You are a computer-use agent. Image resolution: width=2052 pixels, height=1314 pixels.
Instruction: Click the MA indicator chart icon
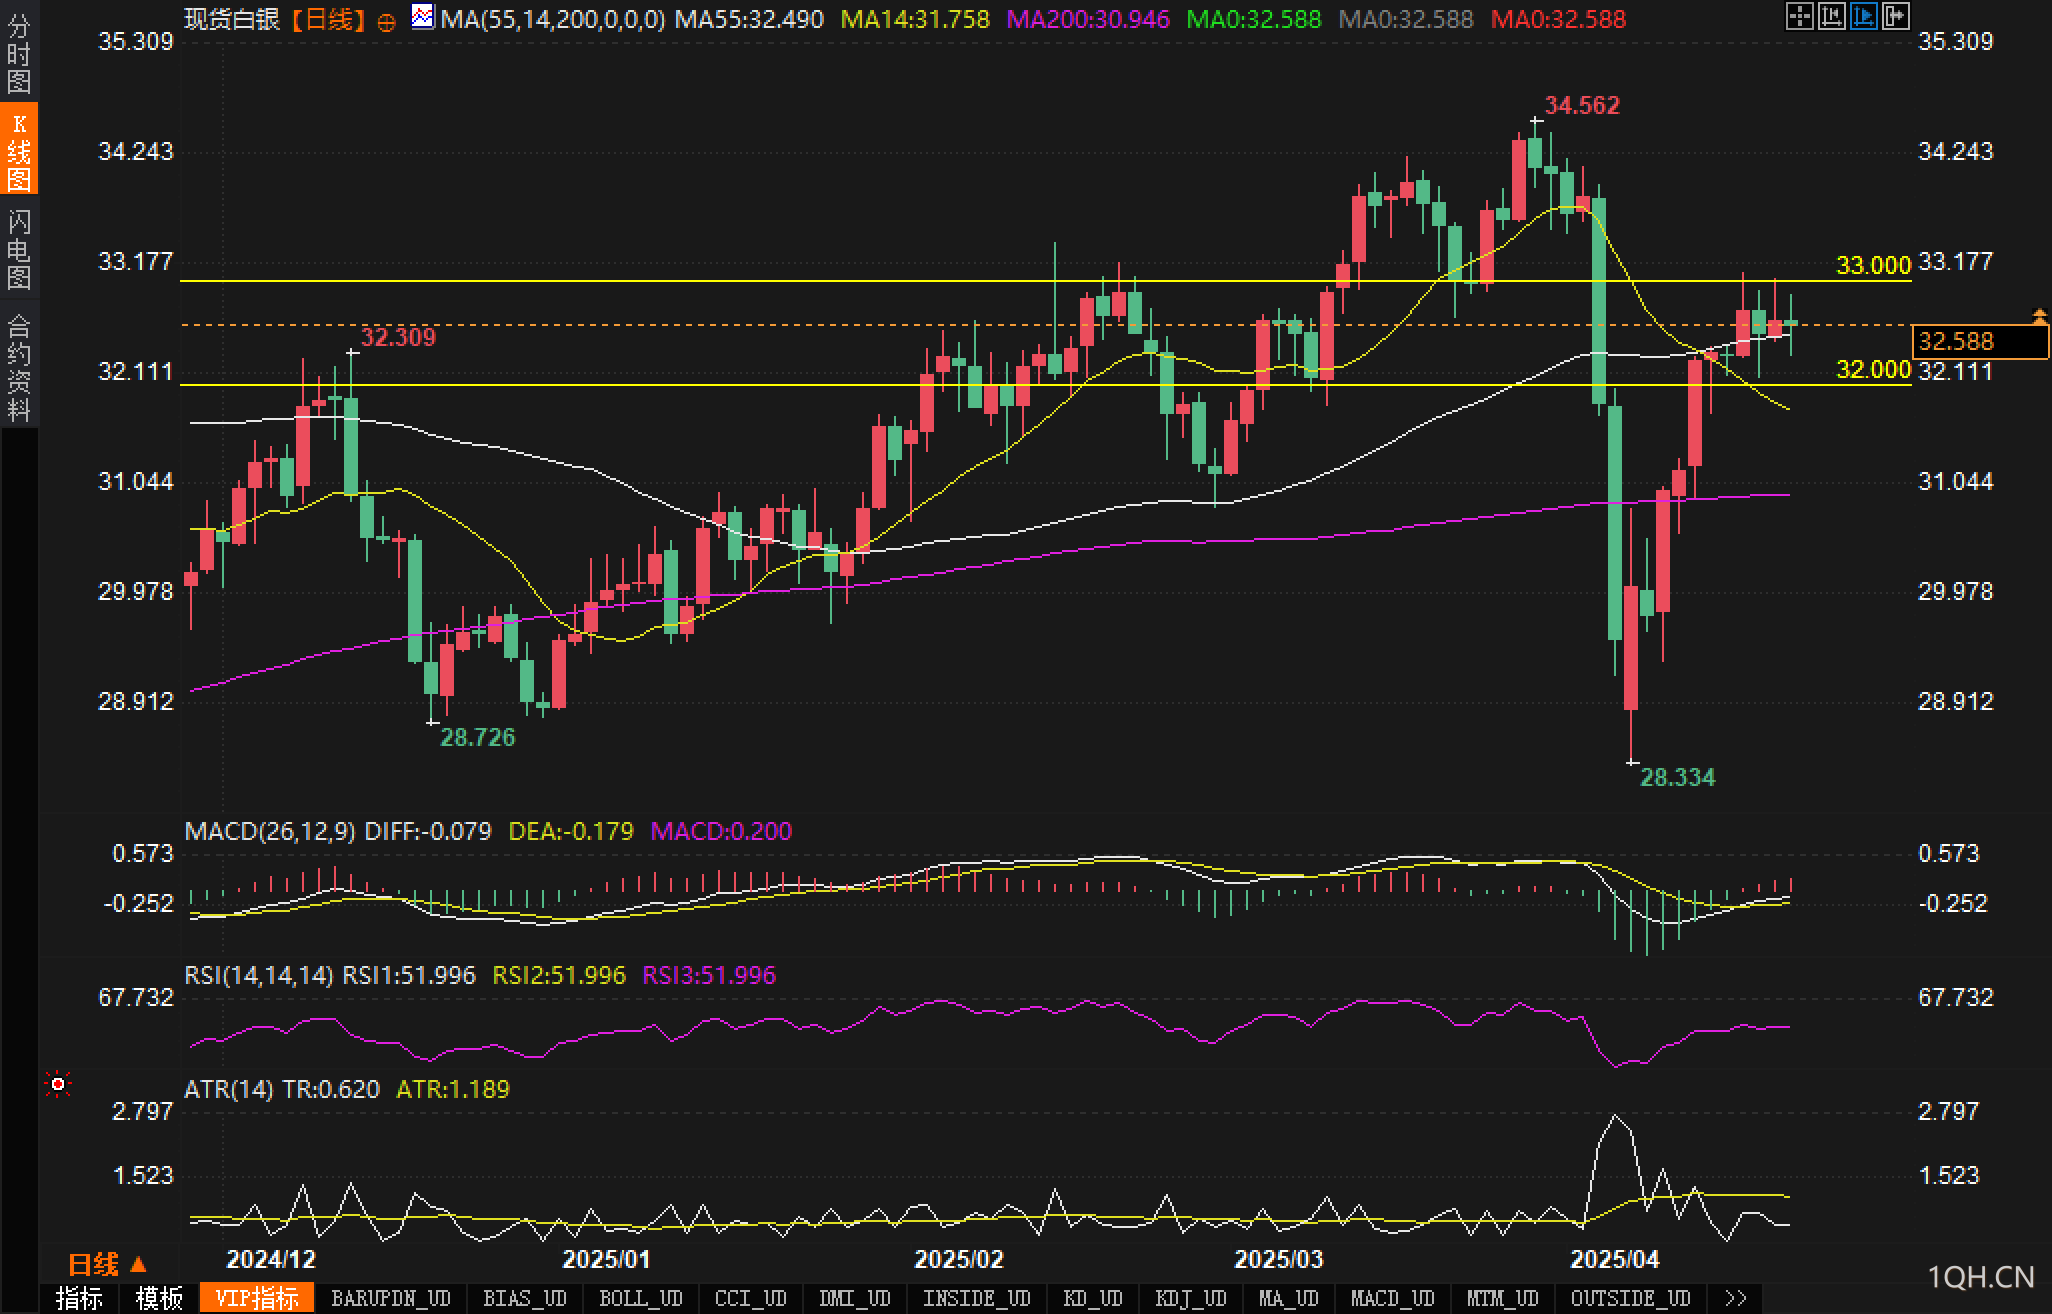click(423, 17)
